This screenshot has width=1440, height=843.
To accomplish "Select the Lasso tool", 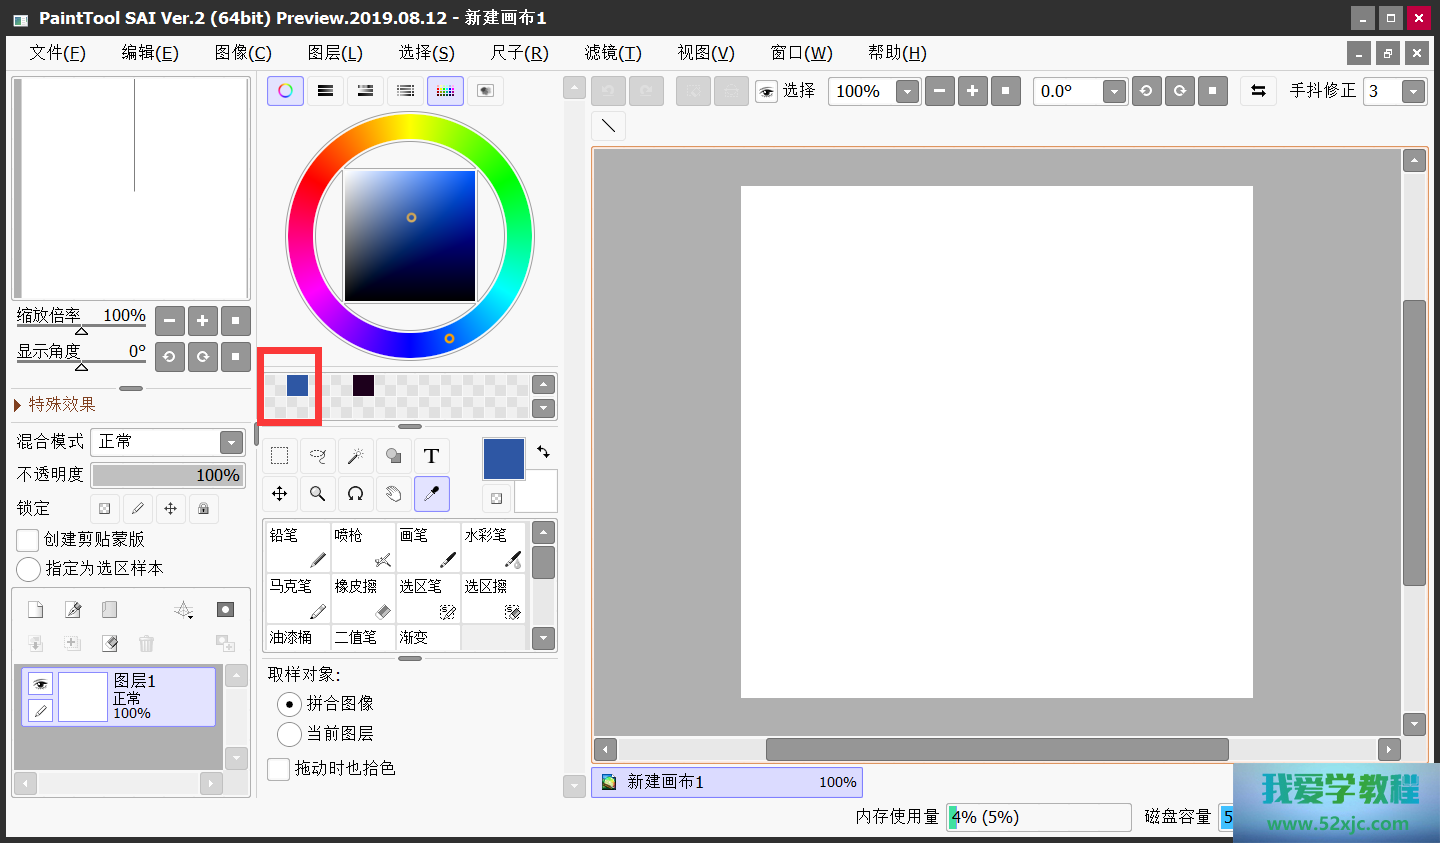I will click(x=317, y=457).
